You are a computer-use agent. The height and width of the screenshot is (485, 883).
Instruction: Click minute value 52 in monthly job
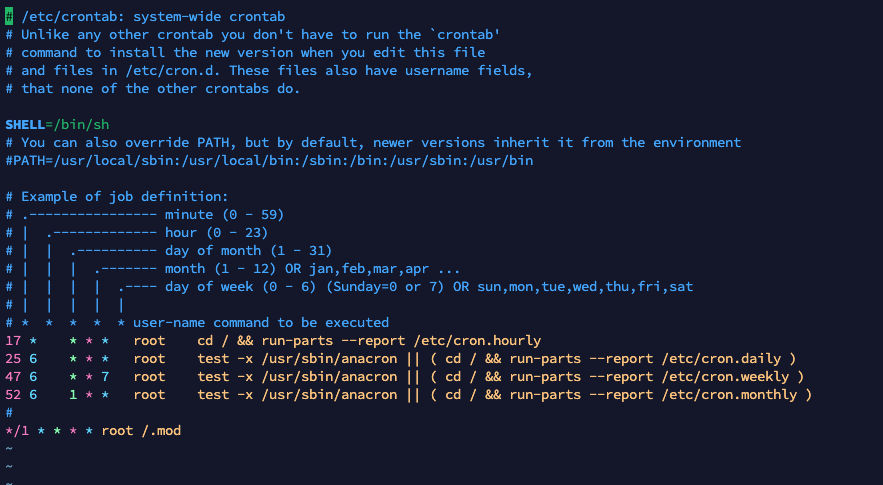tap(13, 395)
